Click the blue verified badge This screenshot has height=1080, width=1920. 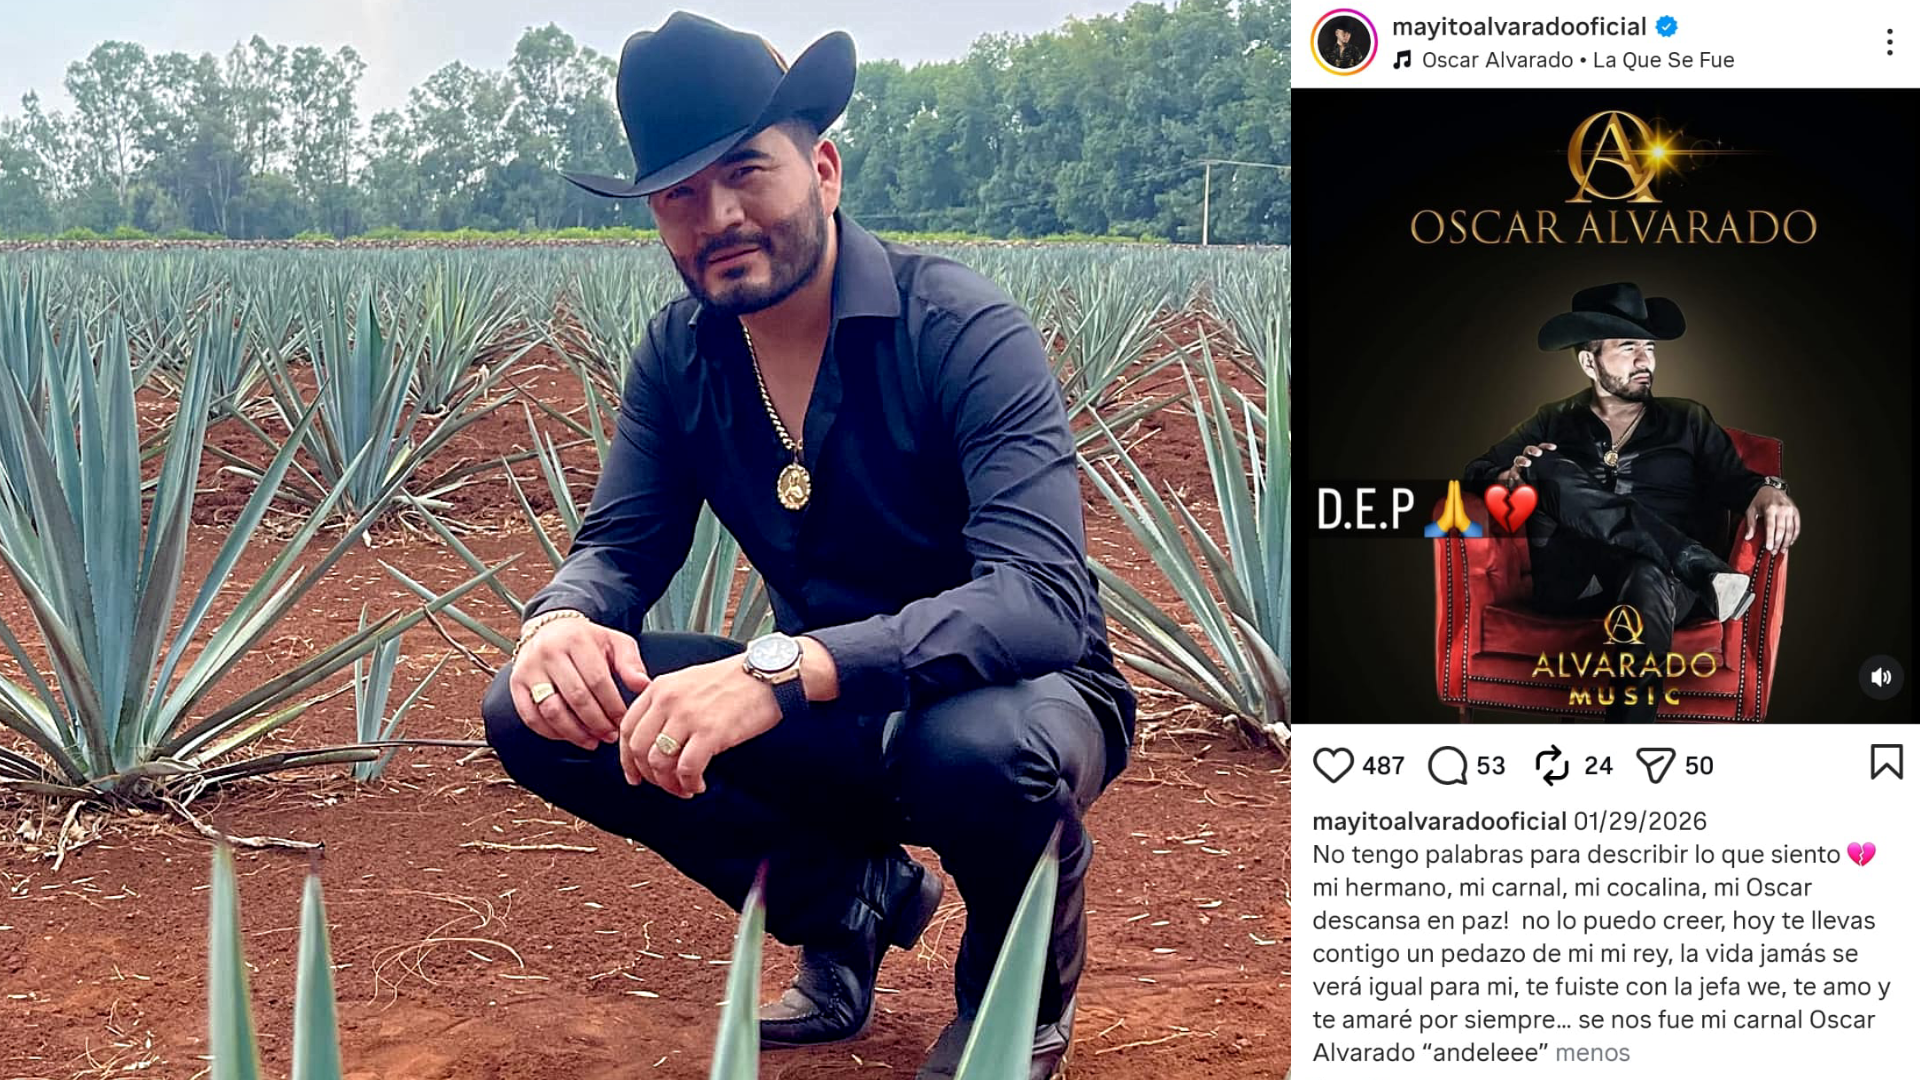click(x=1667, y=27)
